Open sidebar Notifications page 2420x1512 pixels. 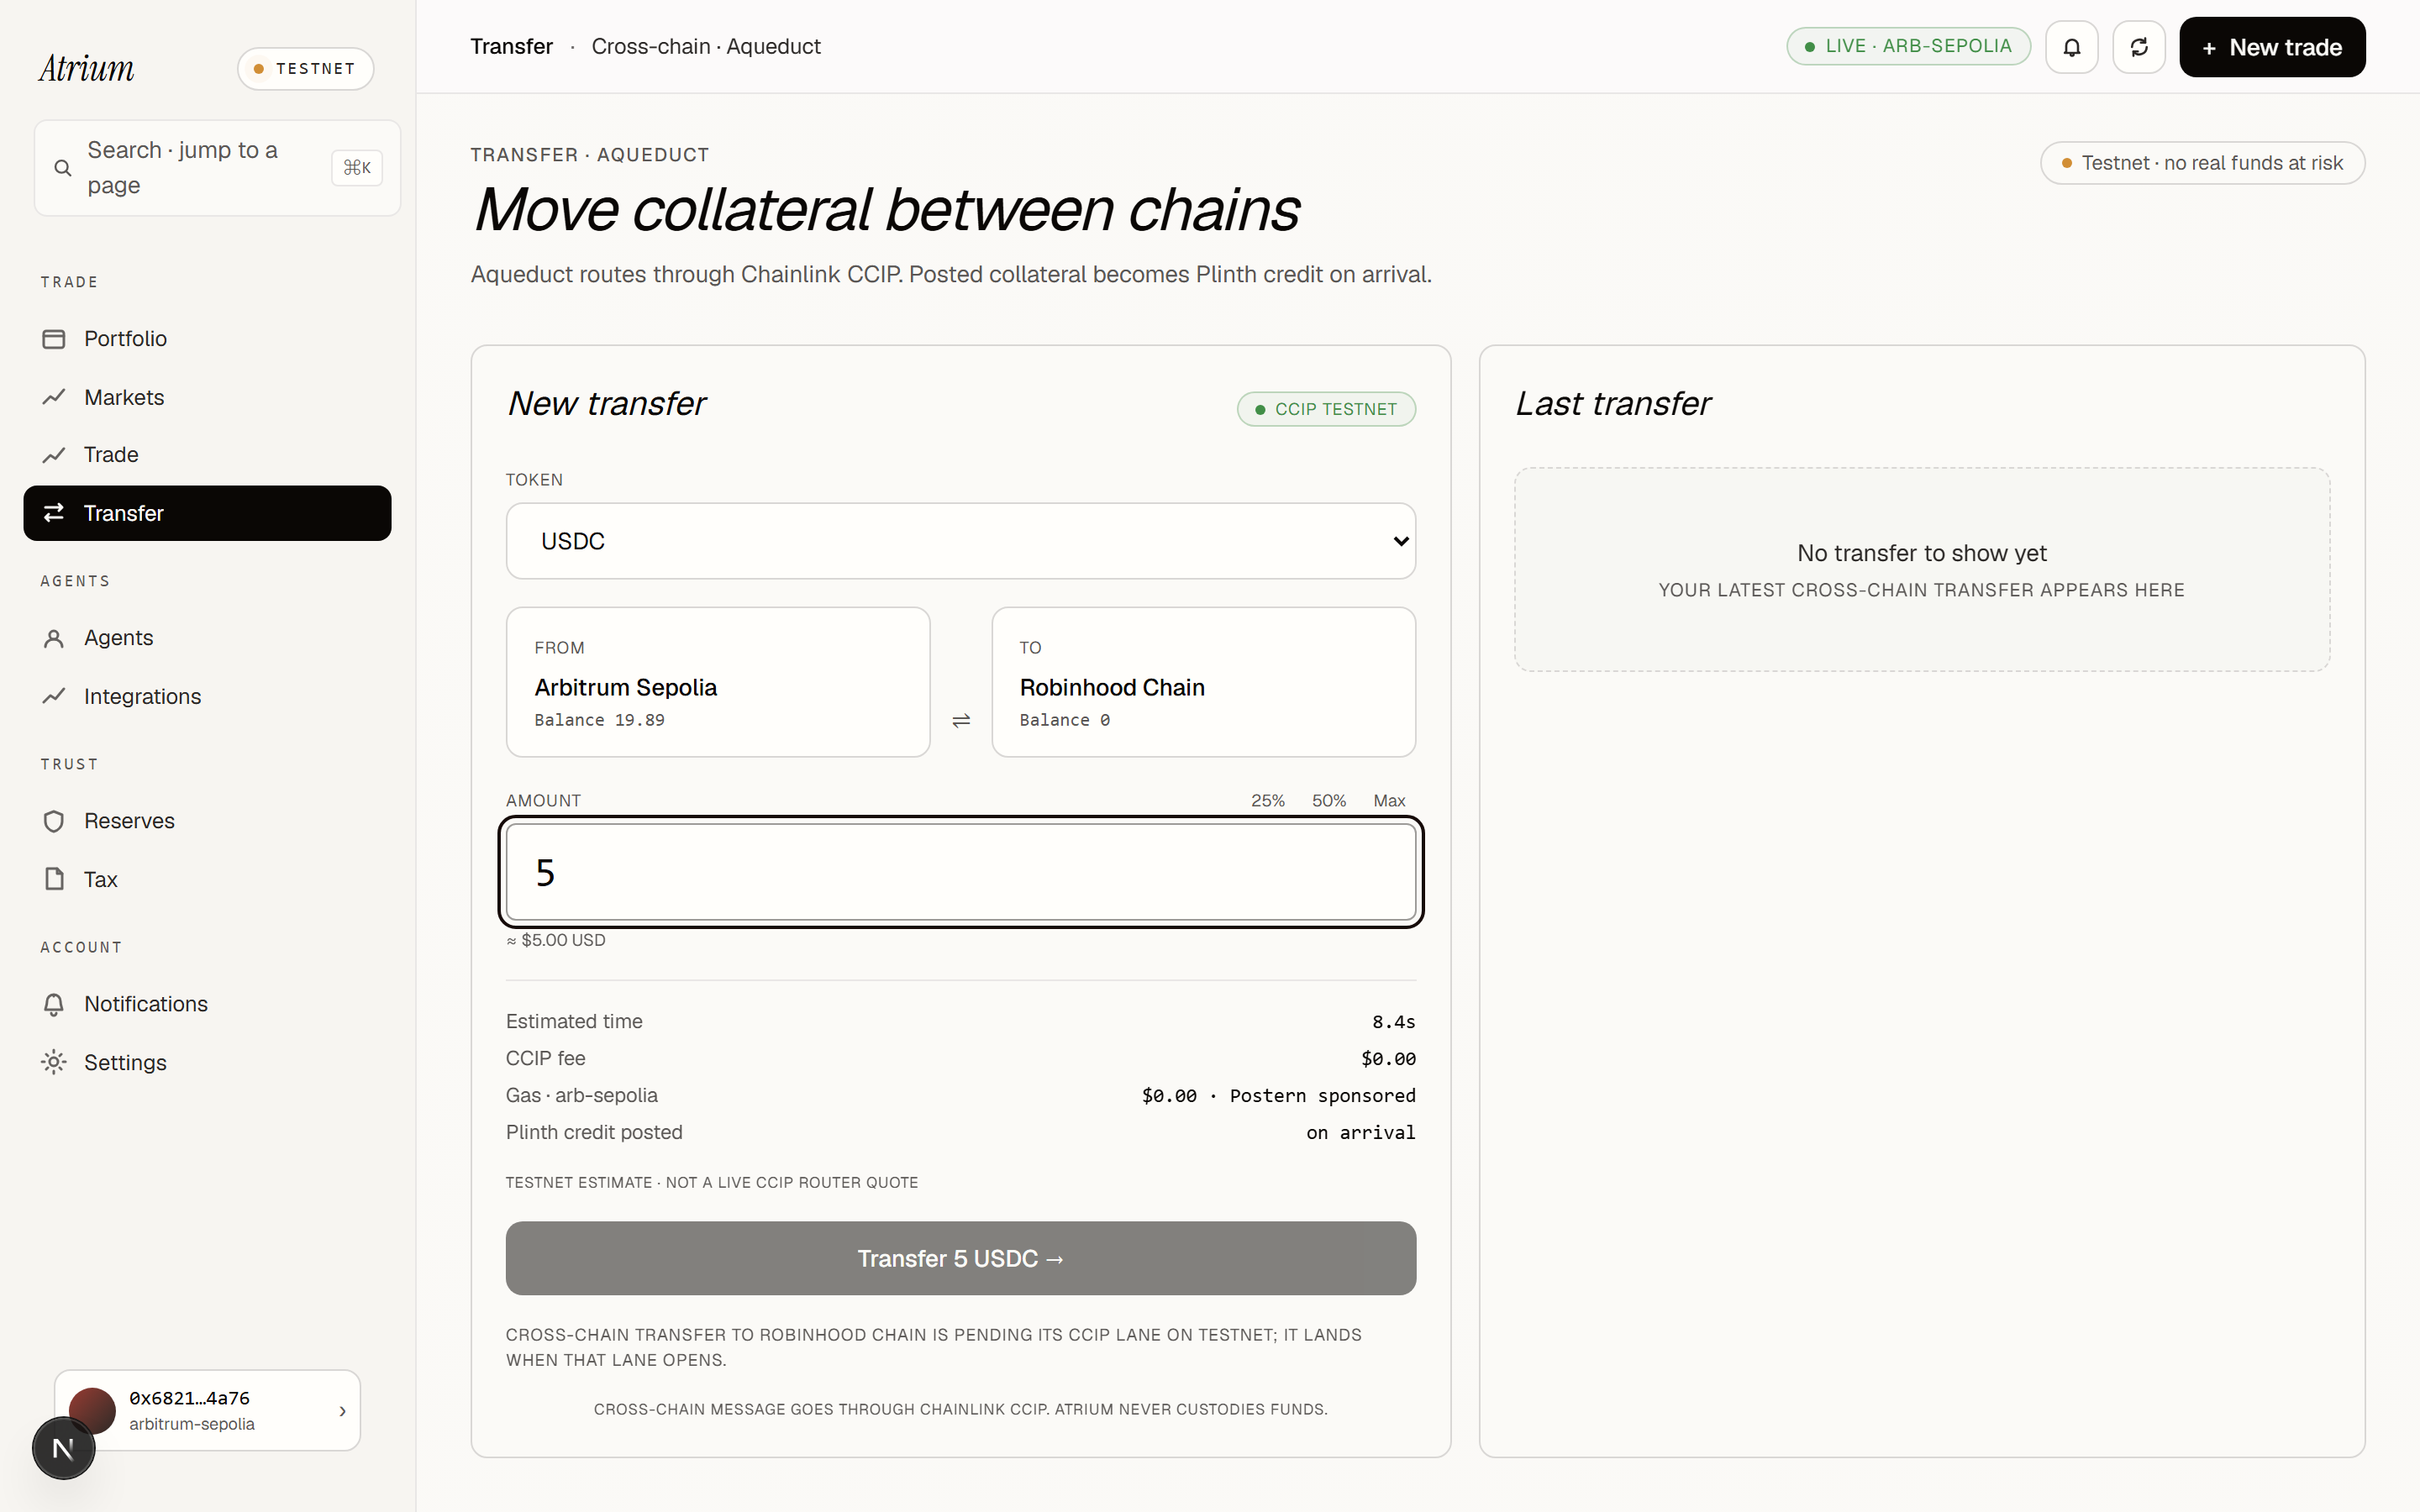(207, 1004)
